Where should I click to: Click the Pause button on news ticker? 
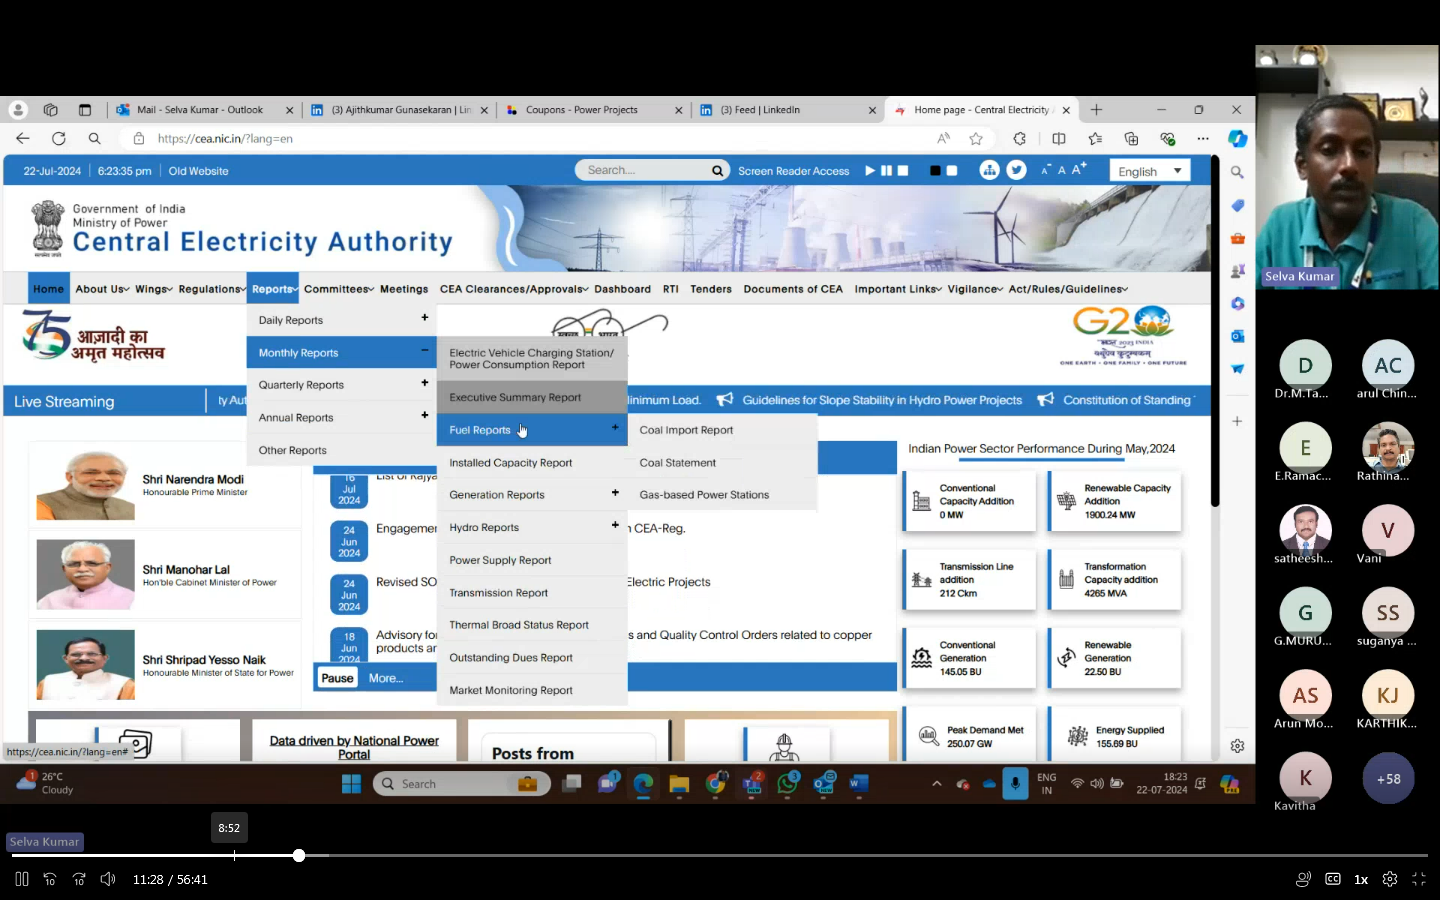click(337, 678)
